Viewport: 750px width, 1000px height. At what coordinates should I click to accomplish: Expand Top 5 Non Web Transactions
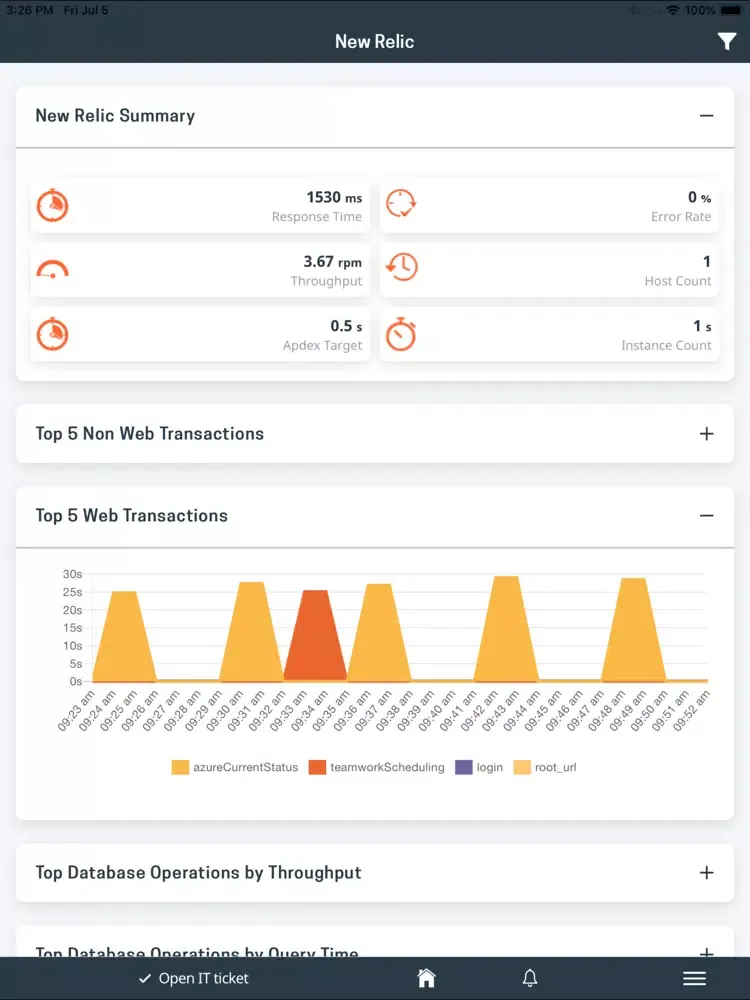(x=706, y=434)
